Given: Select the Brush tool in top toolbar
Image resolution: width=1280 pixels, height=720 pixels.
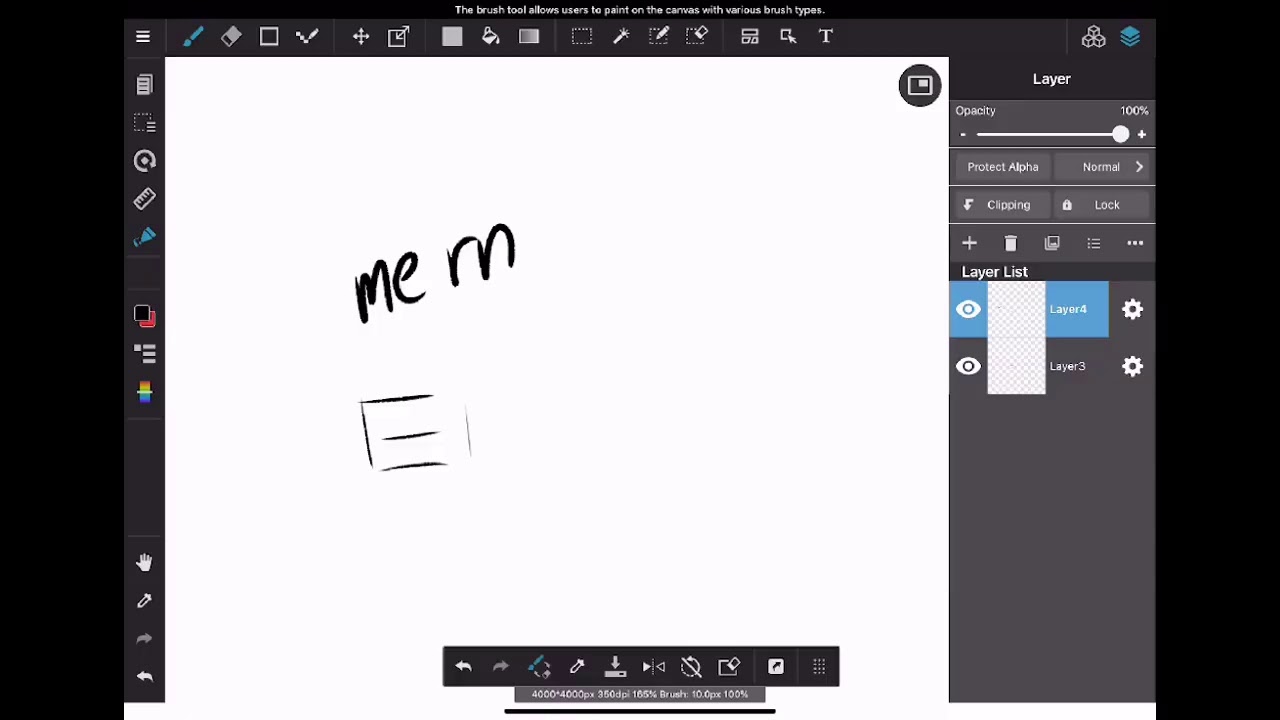Looking at the screenshot, I should 193,37.
